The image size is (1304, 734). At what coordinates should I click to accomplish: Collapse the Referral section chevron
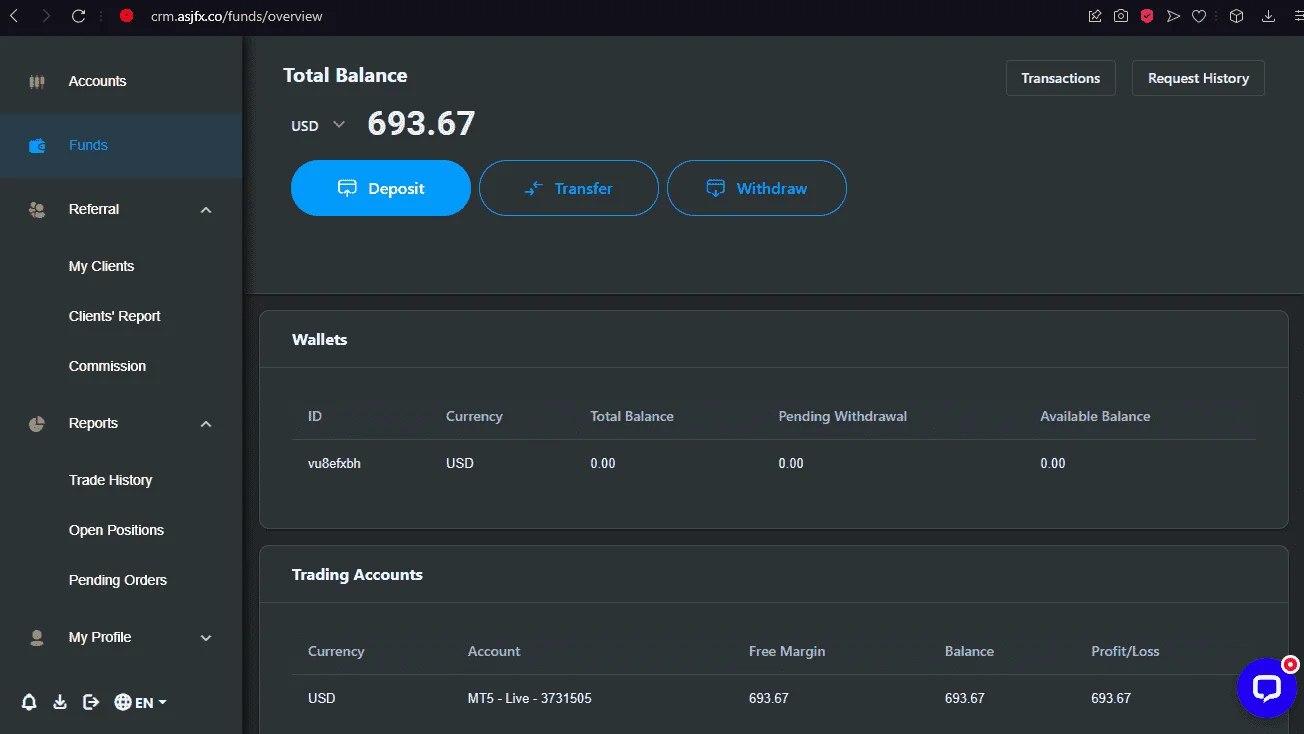206,210
